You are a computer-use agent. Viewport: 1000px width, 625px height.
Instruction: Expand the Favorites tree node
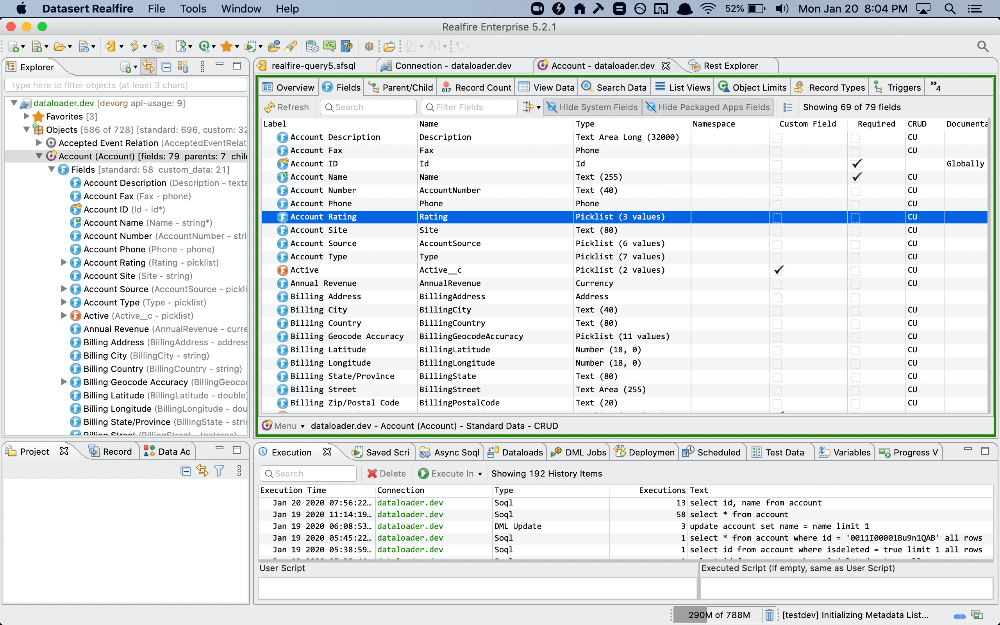coord(26,117)
